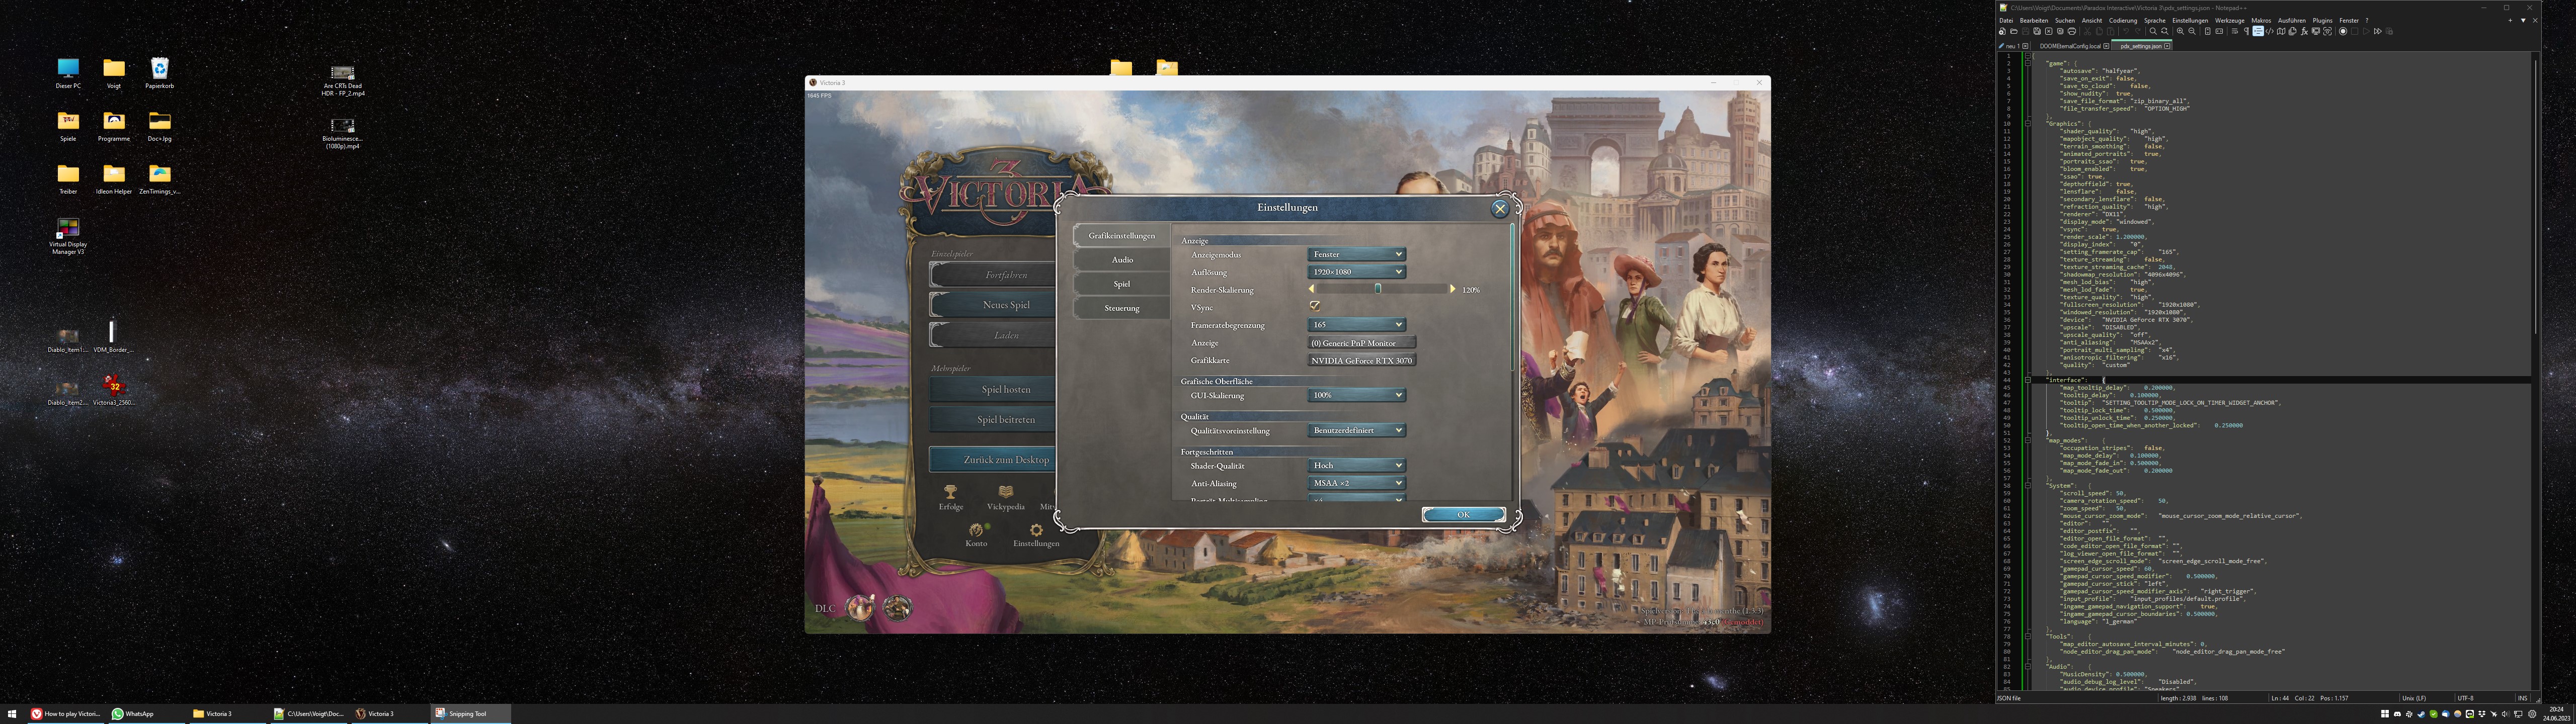Click the Zoom in icon in Notepad++
Screen dimensions: 2576x724
coord(2180,32)
